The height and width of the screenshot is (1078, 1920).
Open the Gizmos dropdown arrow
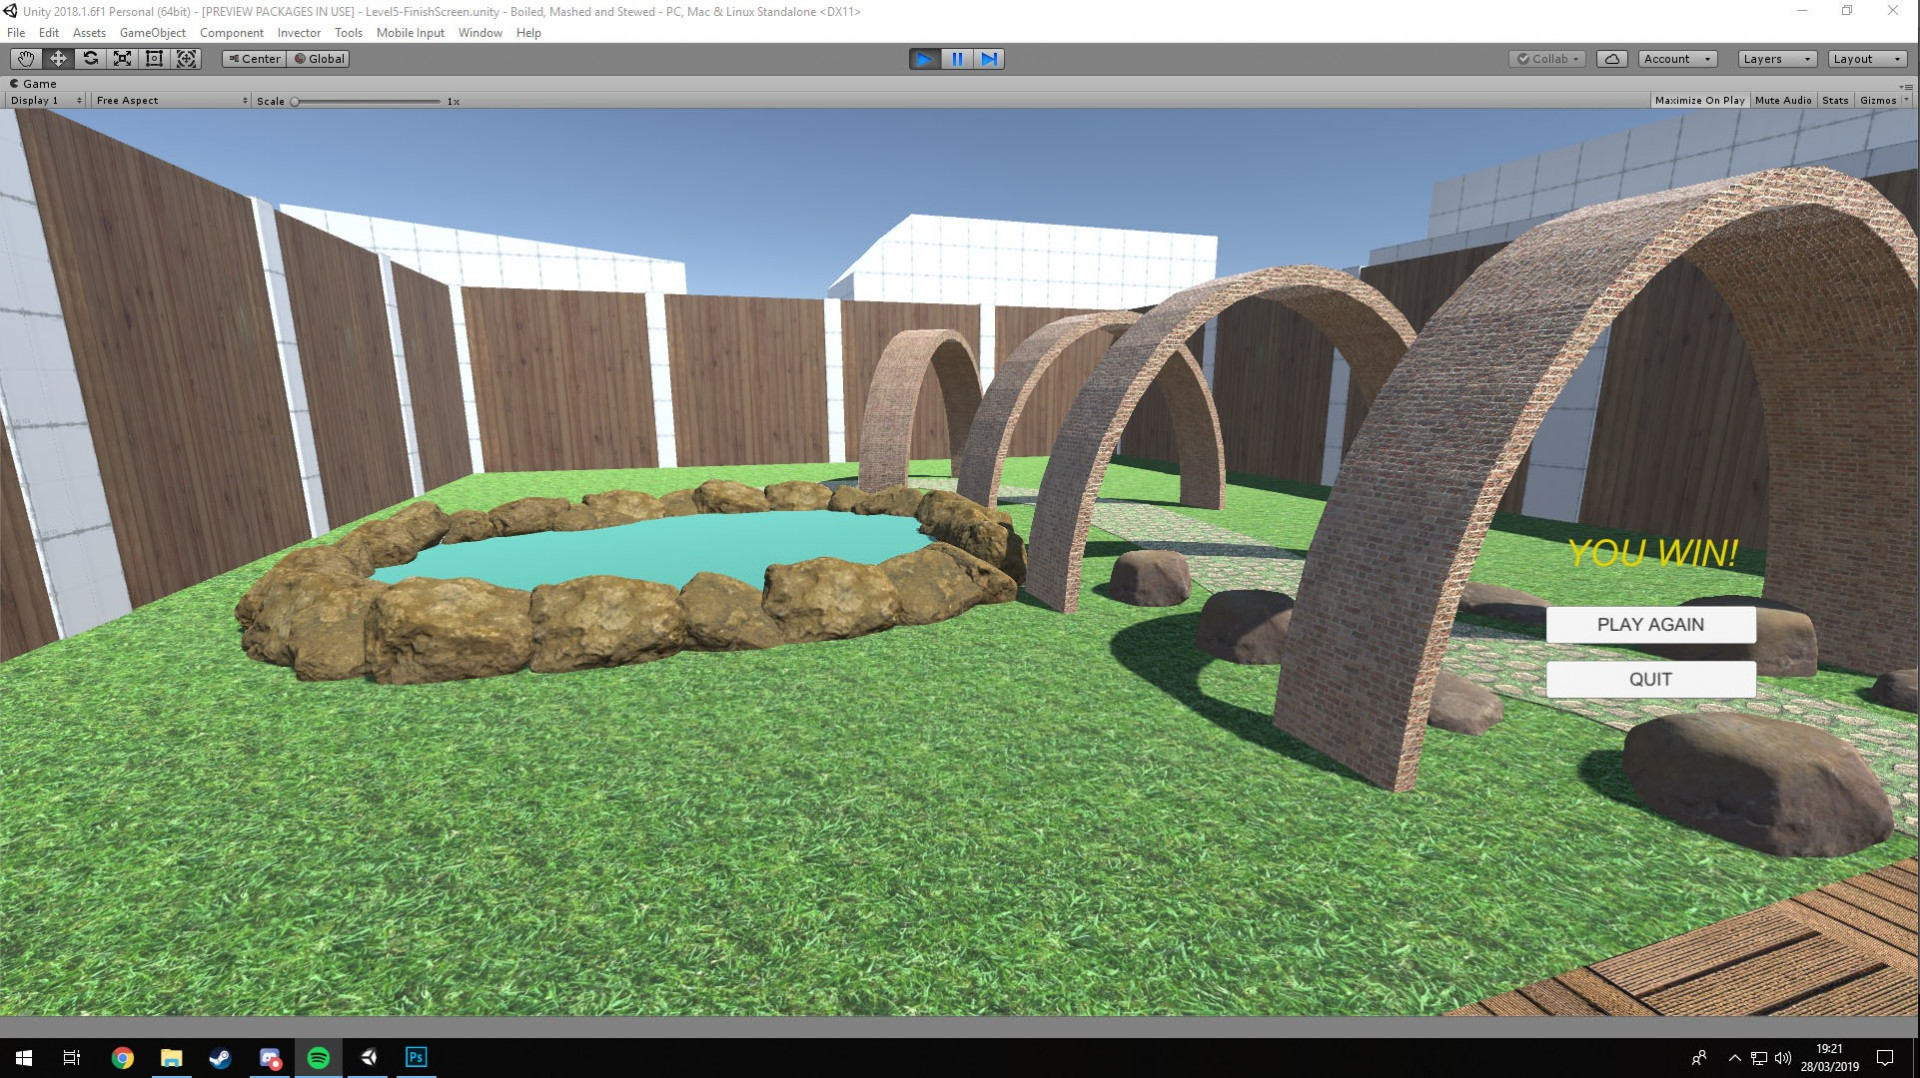coord(1906,100)
